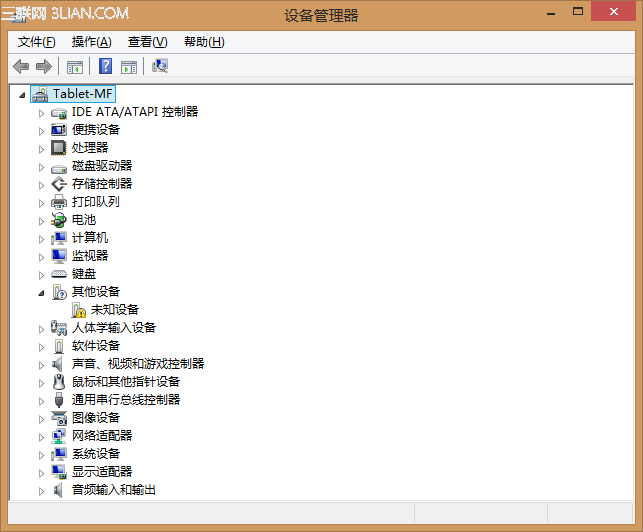
Task: Click the 监视器 monitor icon
Action: tap(59, 256)
